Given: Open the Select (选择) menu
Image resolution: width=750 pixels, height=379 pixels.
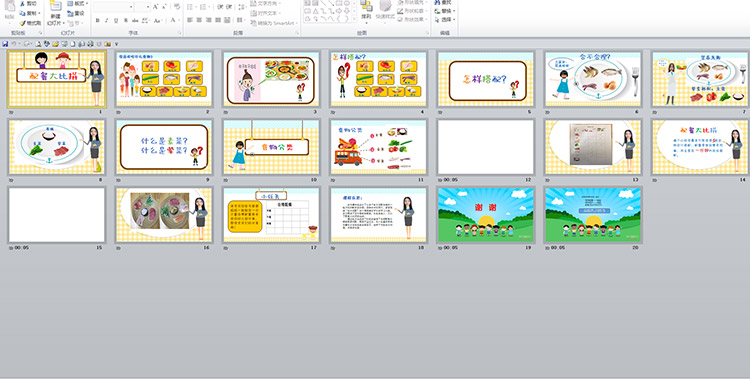Looking at the screenshot, I should 445,20.
